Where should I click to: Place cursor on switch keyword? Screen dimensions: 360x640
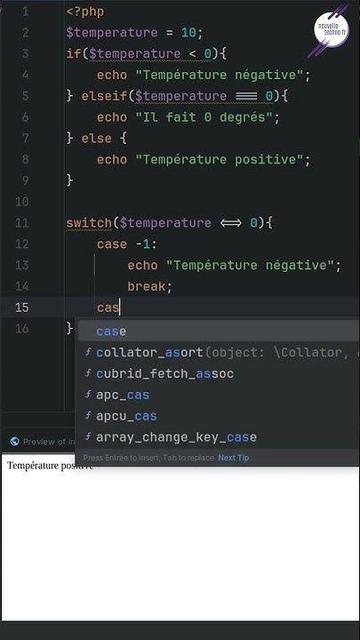[89, 223]
